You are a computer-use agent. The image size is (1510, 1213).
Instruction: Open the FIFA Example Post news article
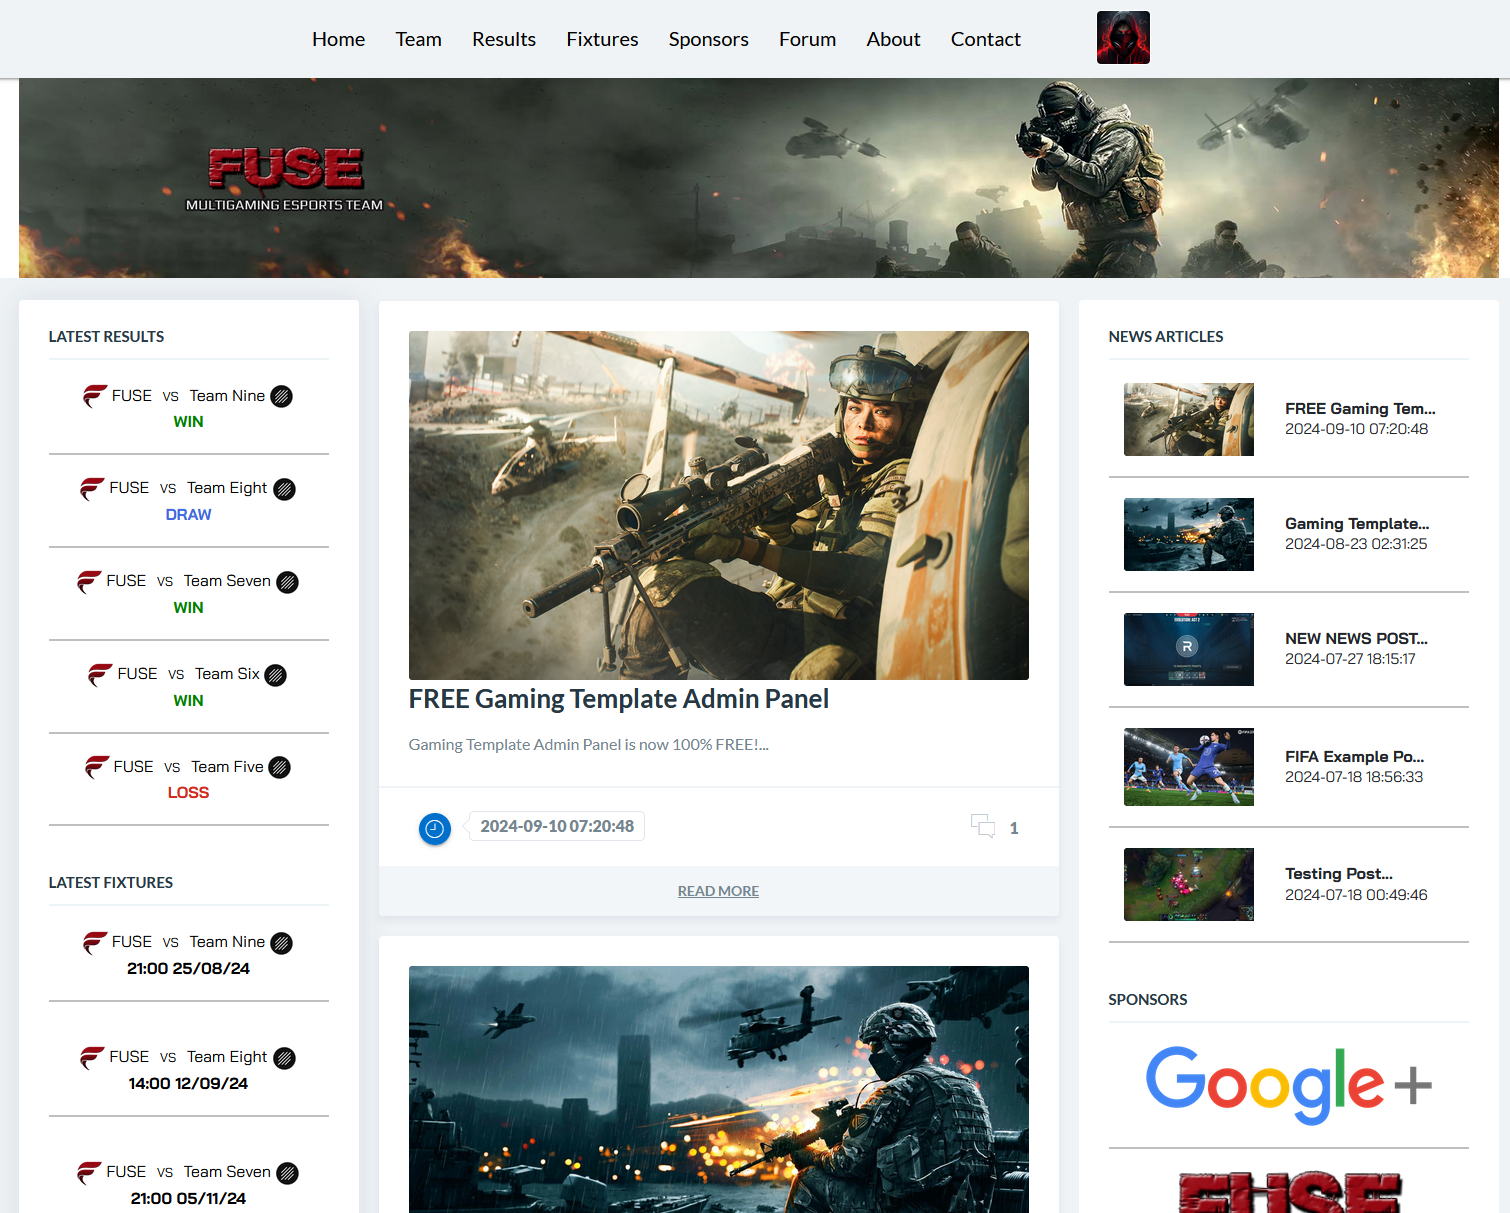click(x=1354, y=757)
